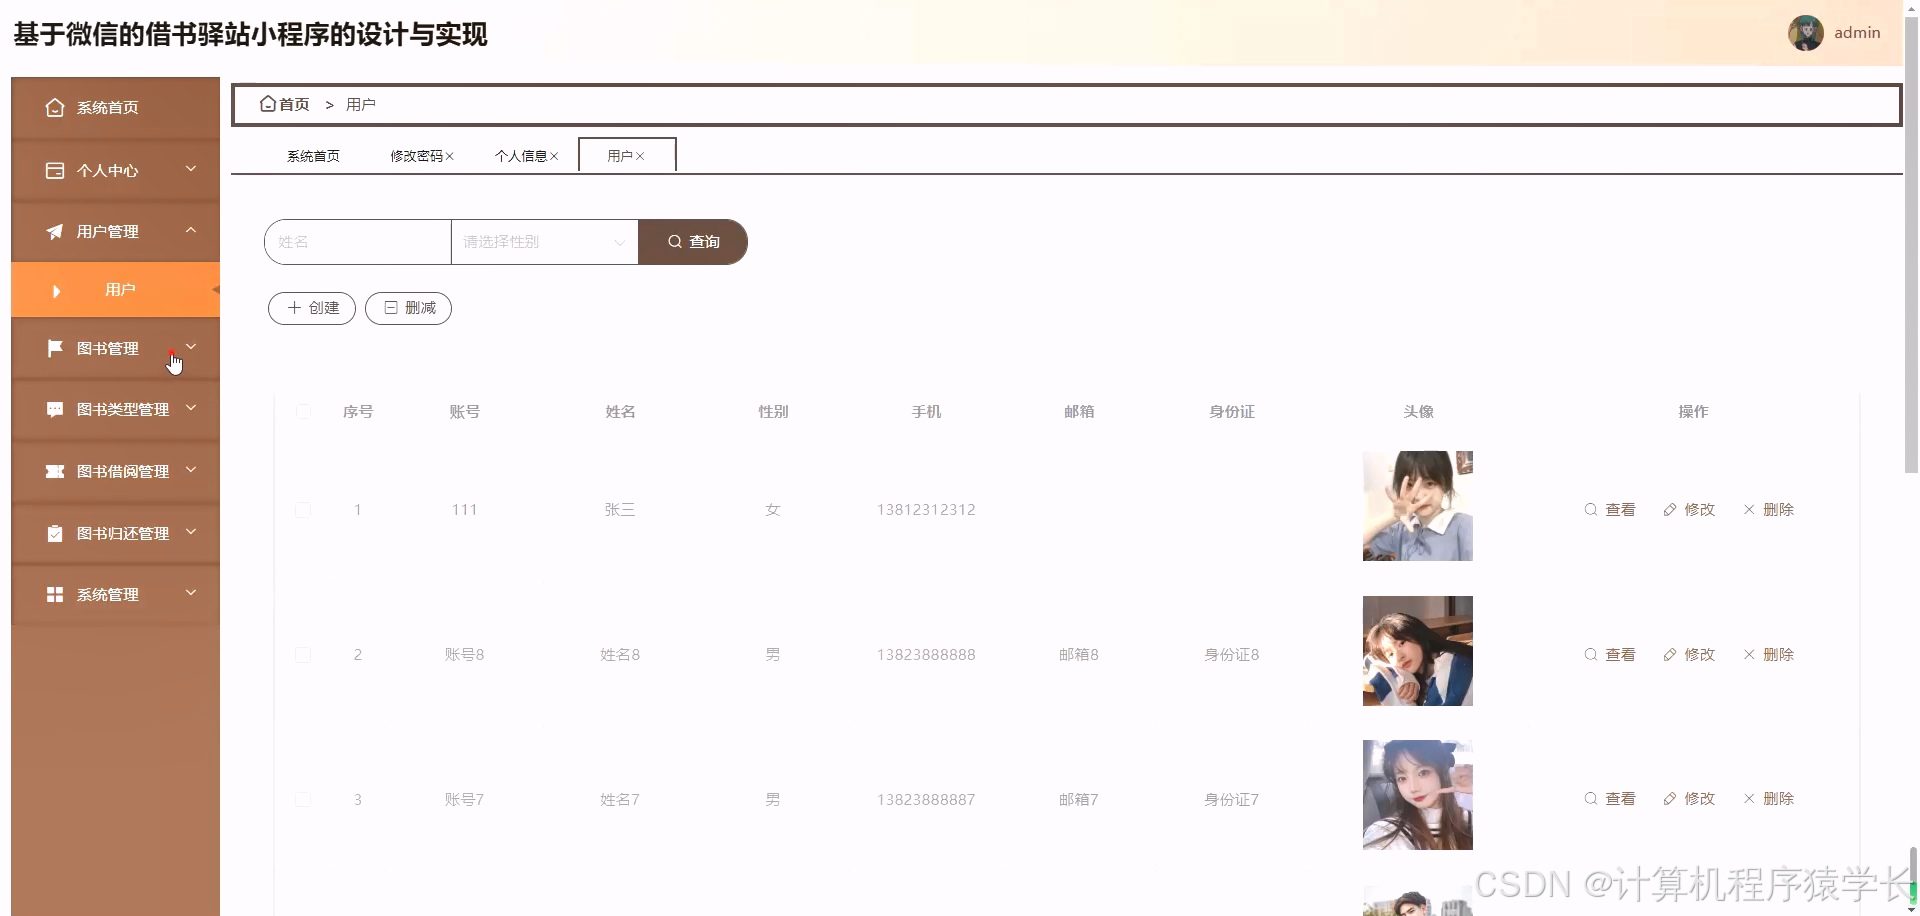Click pencil icon for 修改 in 姓名8 row

pos(1670,655)
